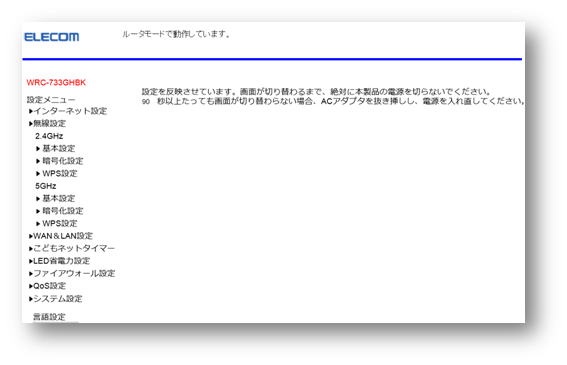Click the WRC-733GHBK model name

56,82
